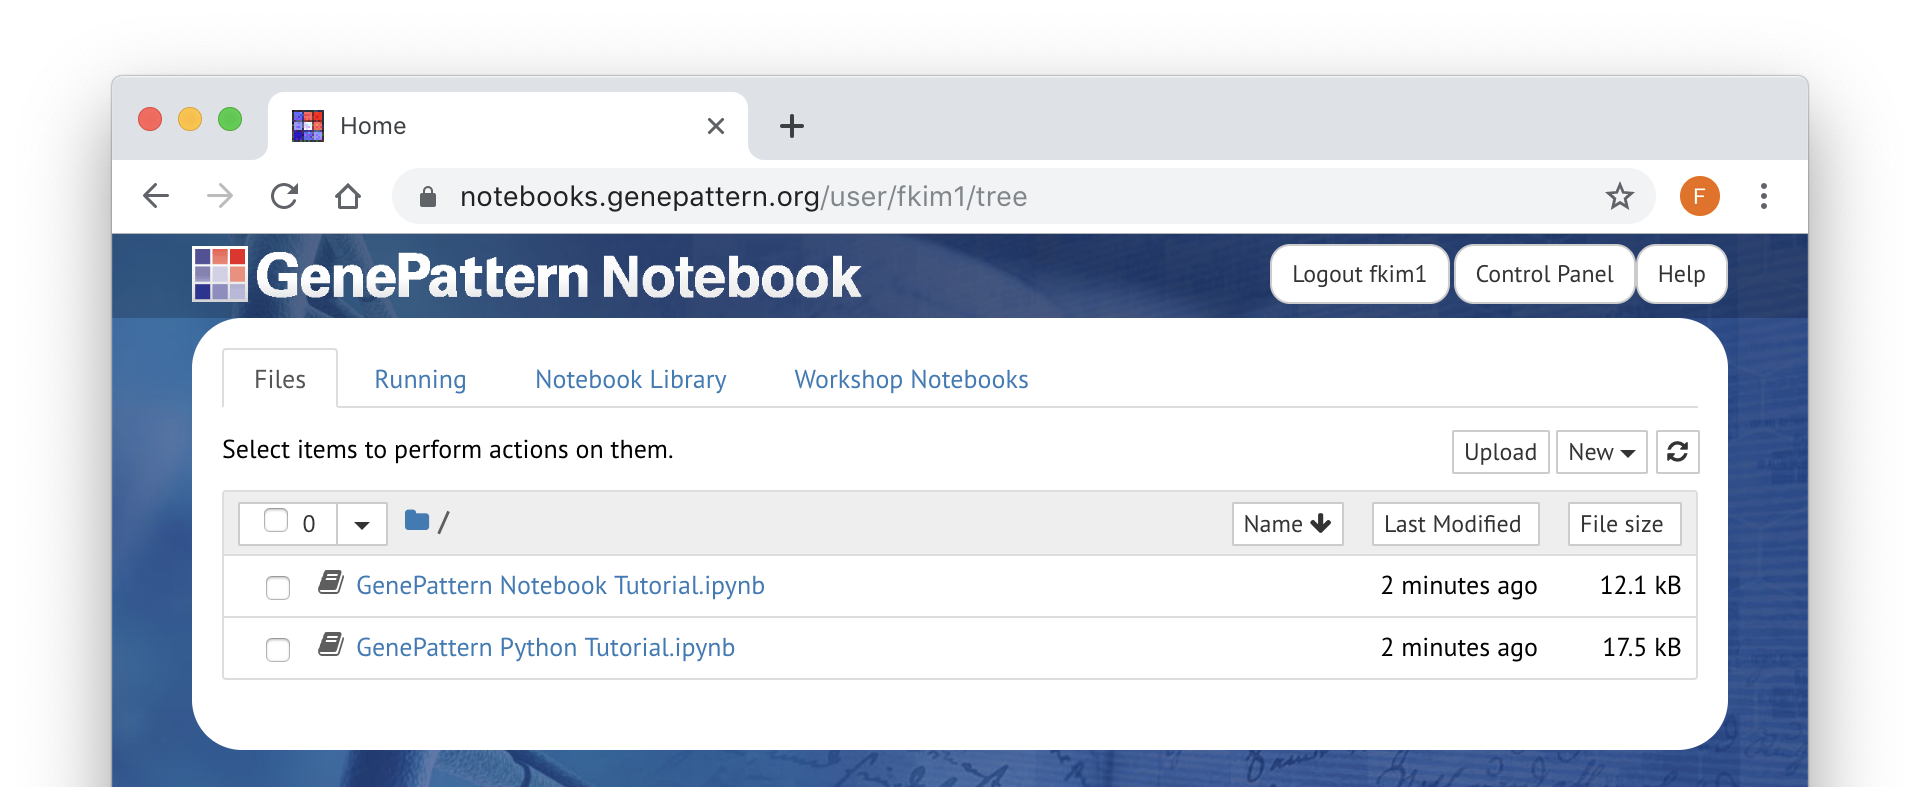1920x787 pixels.
Task: Expand the selection dropdown caret
Action: click(362, 524)
